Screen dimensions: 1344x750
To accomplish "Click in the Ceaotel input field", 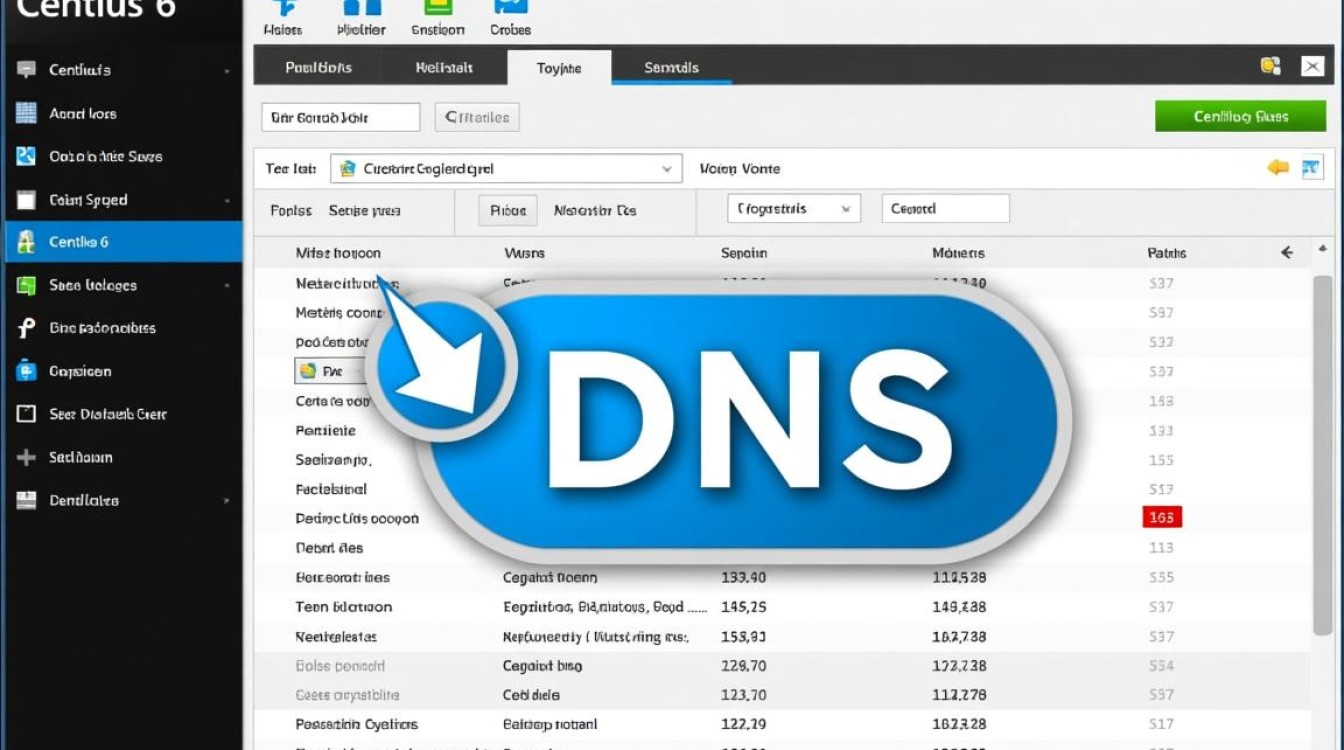I will (945, 209).
